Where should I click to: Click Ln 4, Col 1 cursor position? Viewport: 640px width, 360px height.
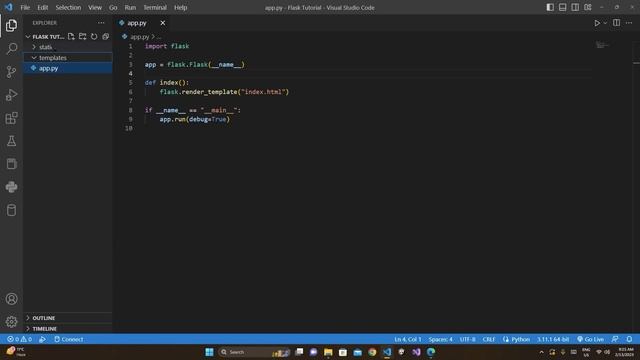coord(407,339)
